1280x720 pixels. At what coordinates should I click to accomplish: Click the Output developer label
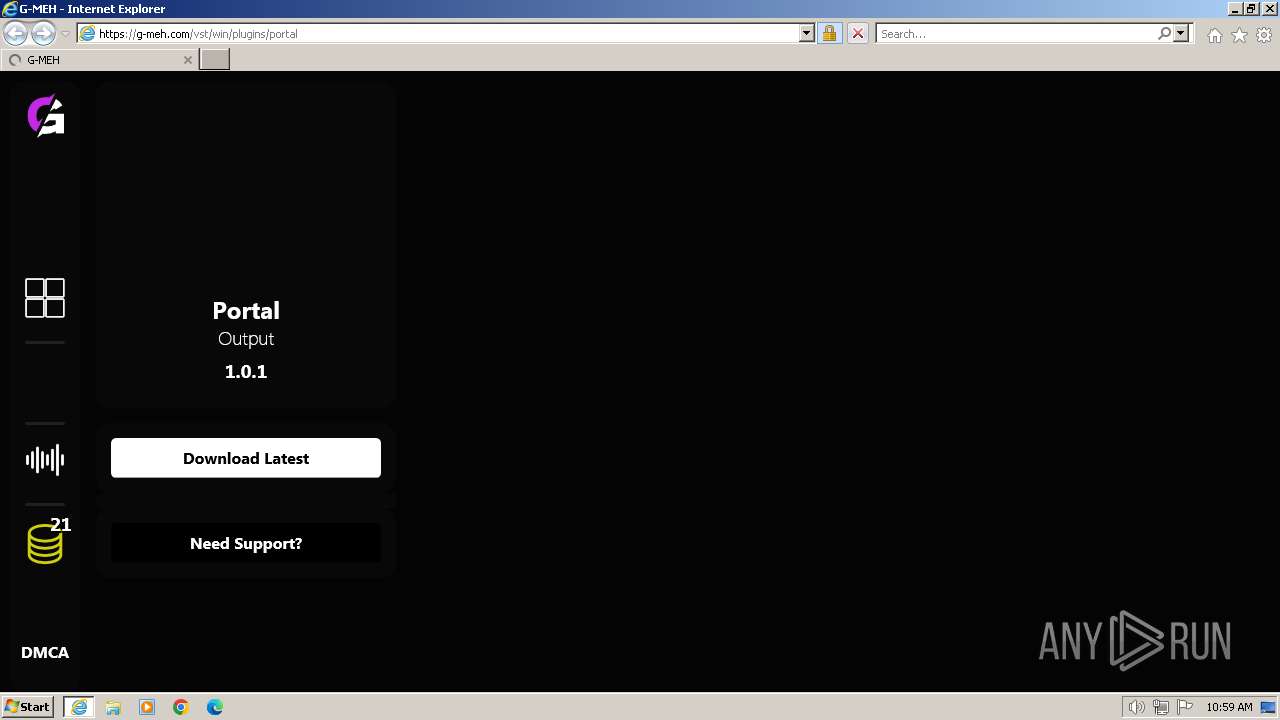[x=246, y=339]
